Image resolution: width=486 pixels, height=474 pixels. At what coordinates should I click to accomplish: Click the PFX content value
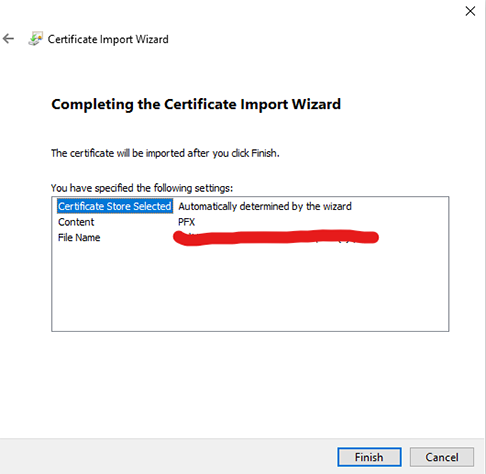click(186, 222)
